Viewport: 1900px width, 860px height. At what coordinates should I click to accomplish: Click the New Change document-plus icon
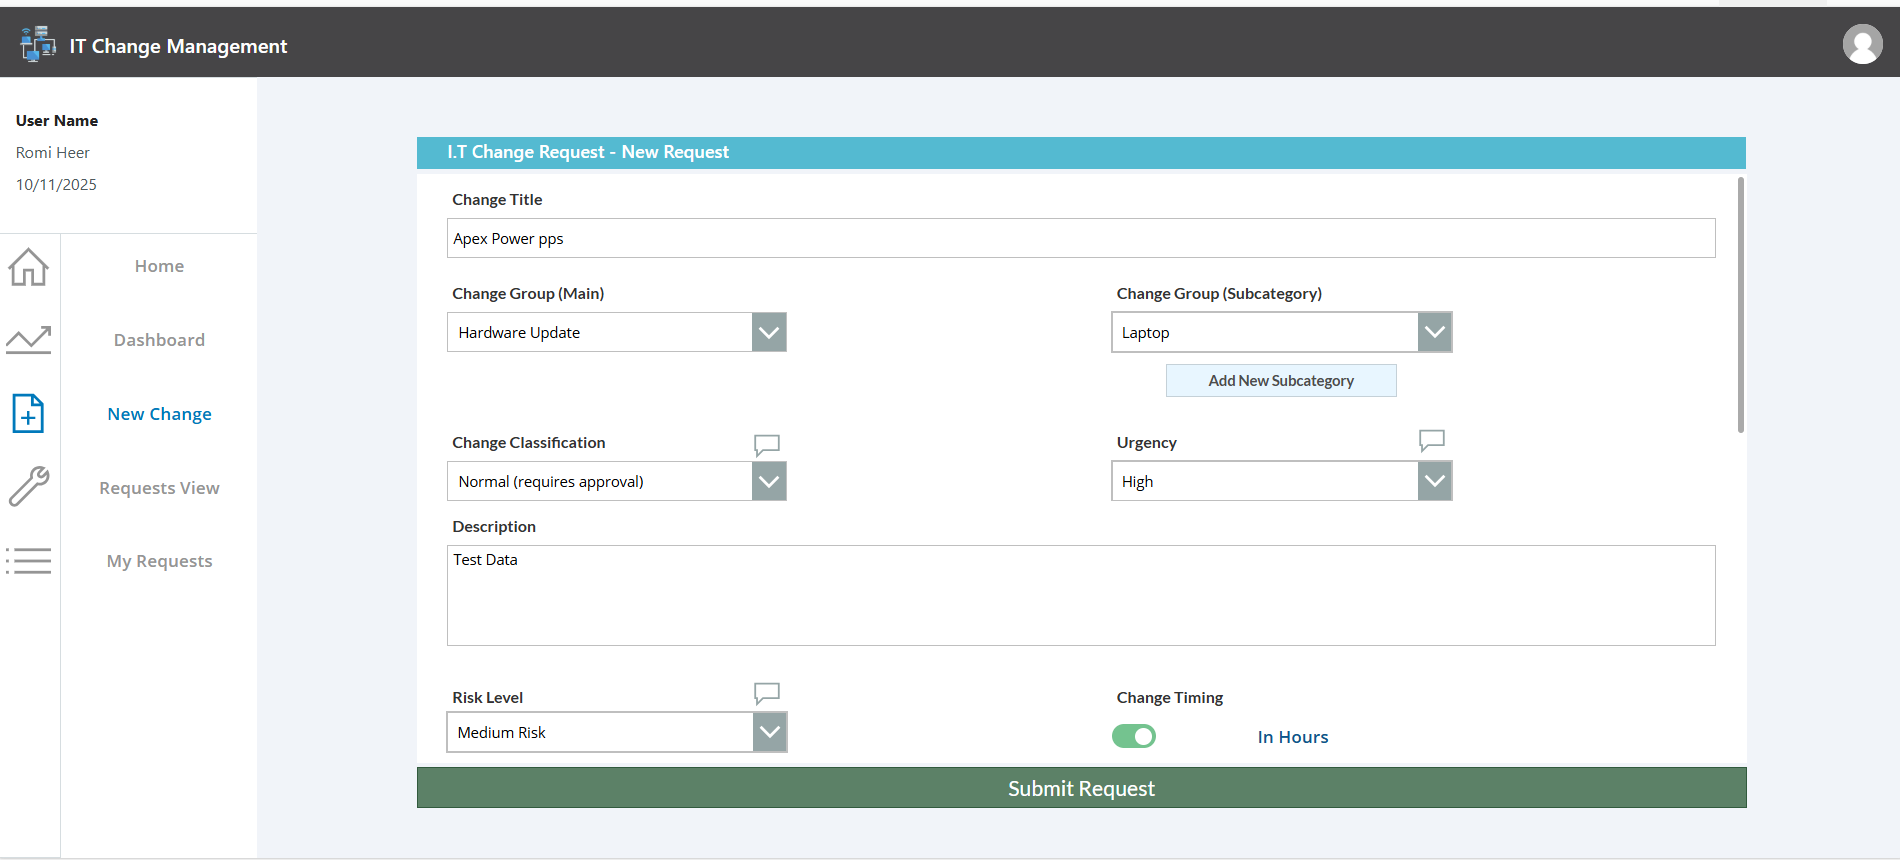tap(28, 413)
